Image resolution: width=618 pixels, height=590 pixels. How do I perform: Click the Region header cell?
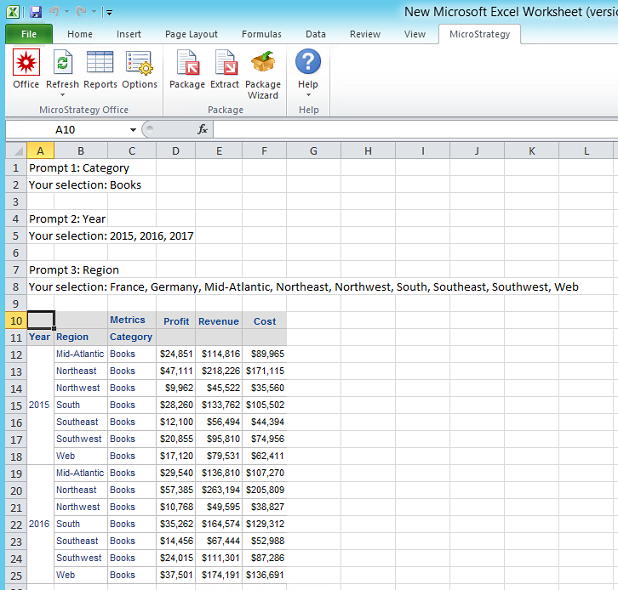pyautogui.click(x=80, y=337)
